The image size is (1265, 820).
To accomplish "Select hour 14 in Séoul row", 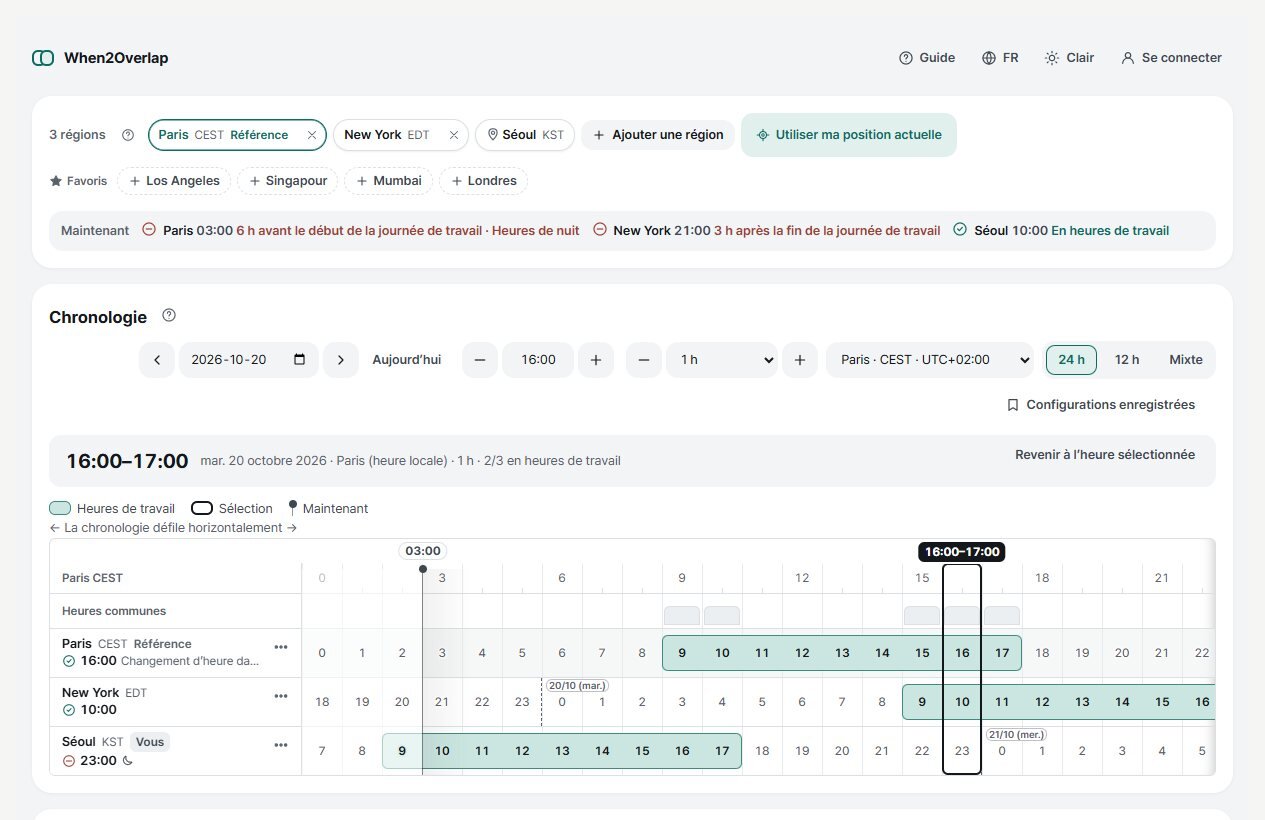I will [602, 751].
